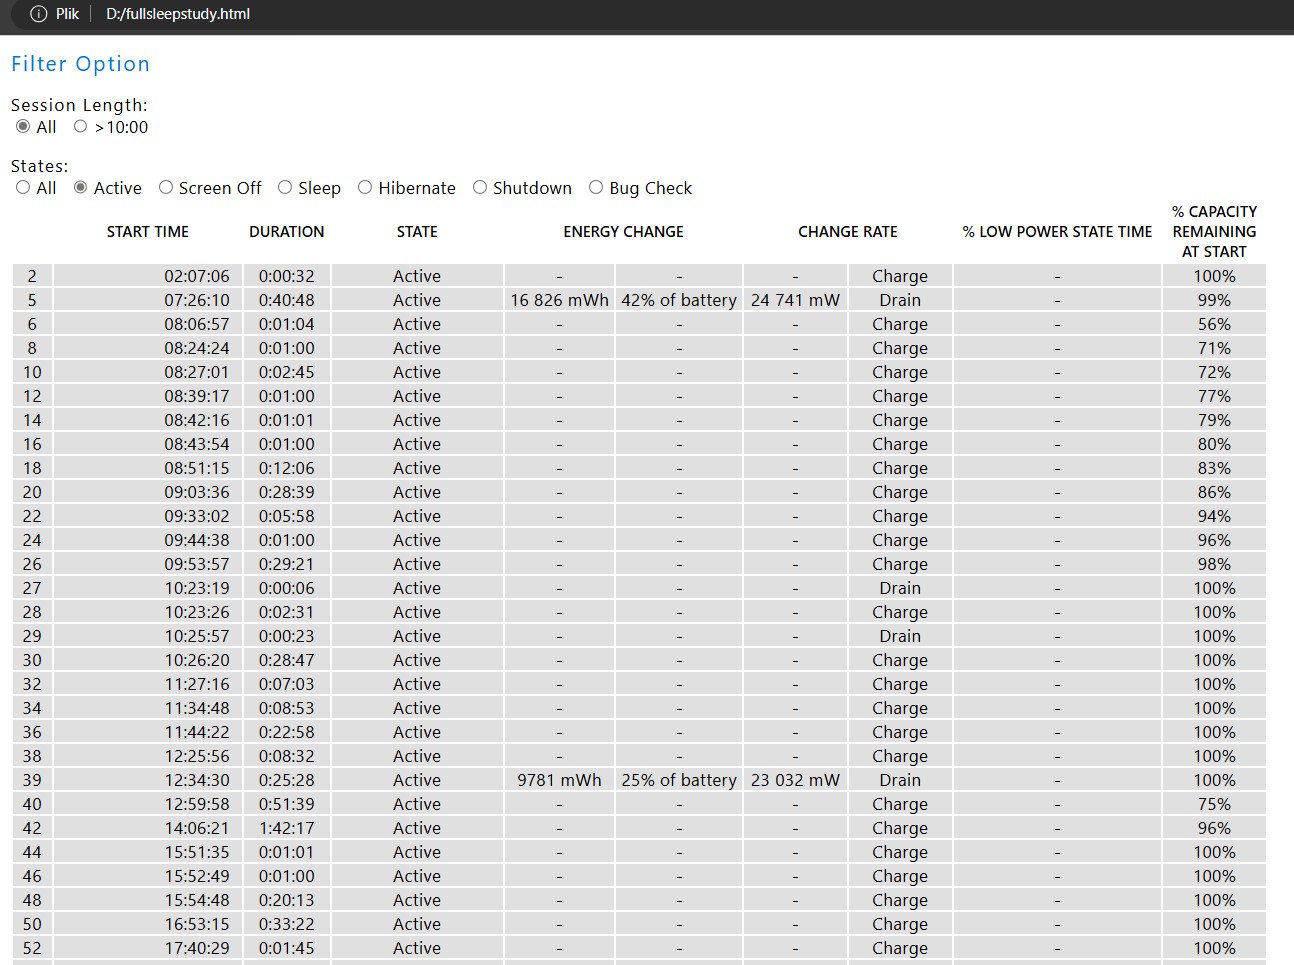Click session number 52
Screen dimensions: 1294x965
(32, 948)
